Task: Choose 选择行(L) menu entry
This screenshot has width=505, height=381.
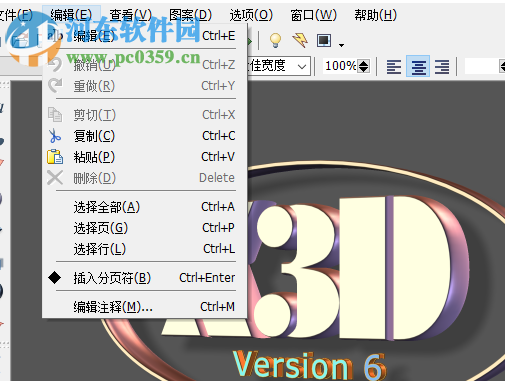Action: tap(145, 249)
